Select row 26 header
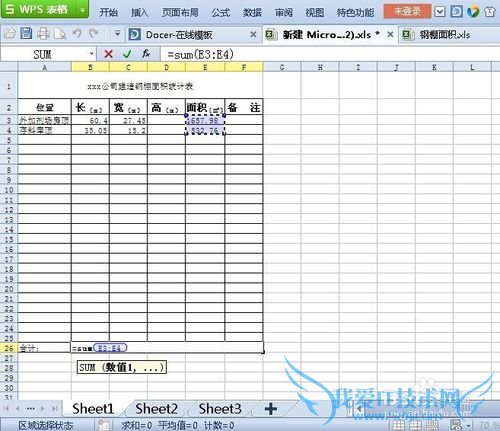 pyautogui.click(x=9, y=348)
